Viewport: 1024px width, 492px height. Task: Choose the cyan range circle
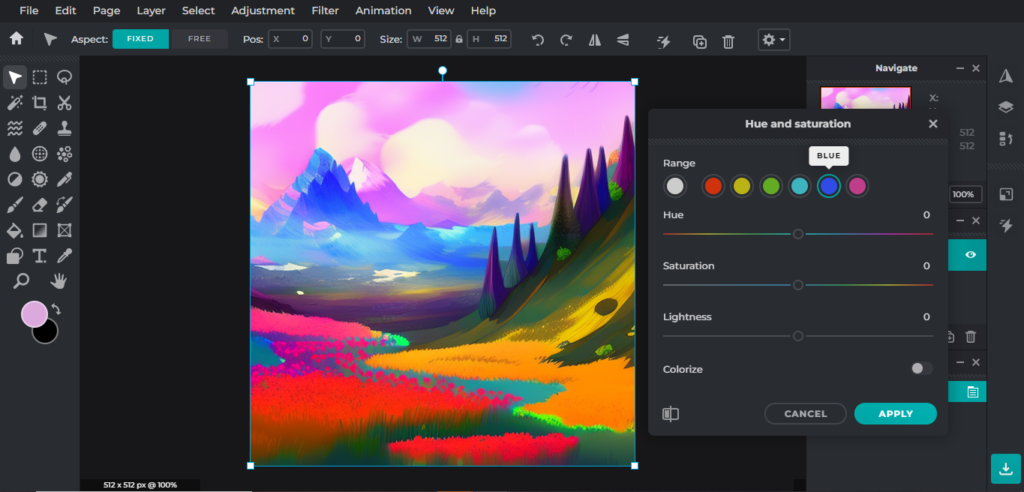point(799,186)
